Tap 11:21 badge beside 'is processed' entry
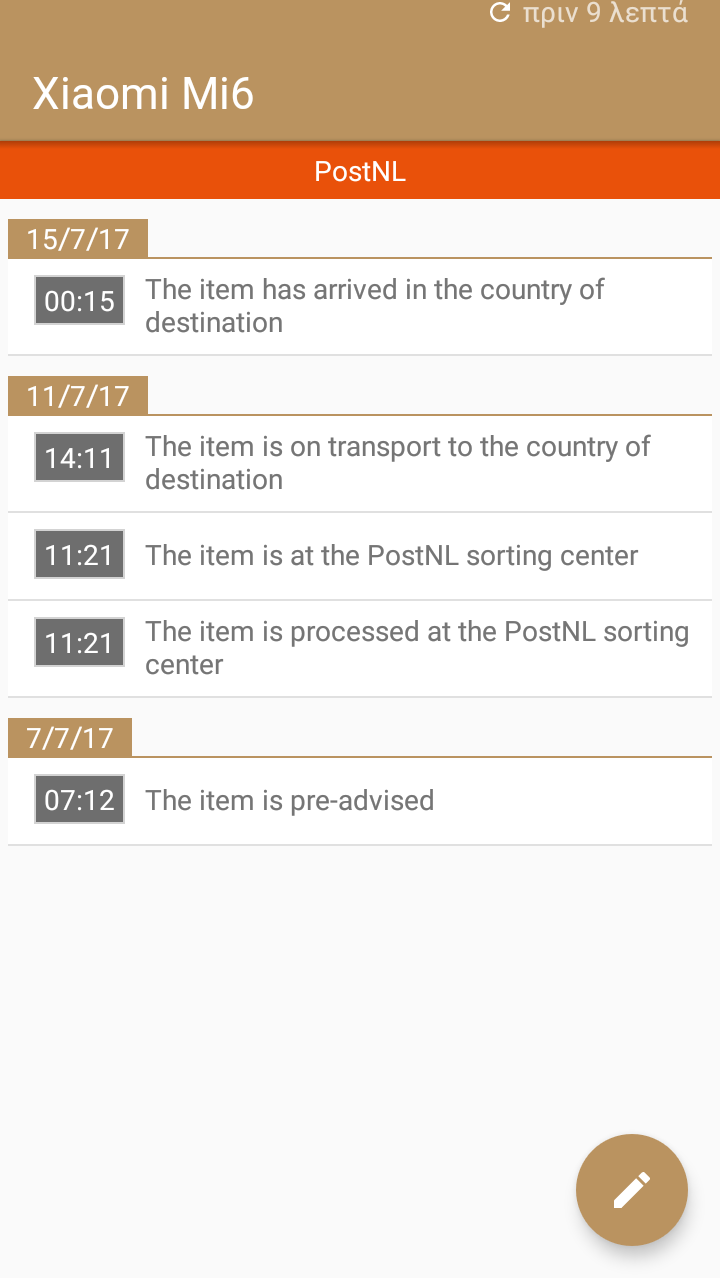 [x=80, y=642]
